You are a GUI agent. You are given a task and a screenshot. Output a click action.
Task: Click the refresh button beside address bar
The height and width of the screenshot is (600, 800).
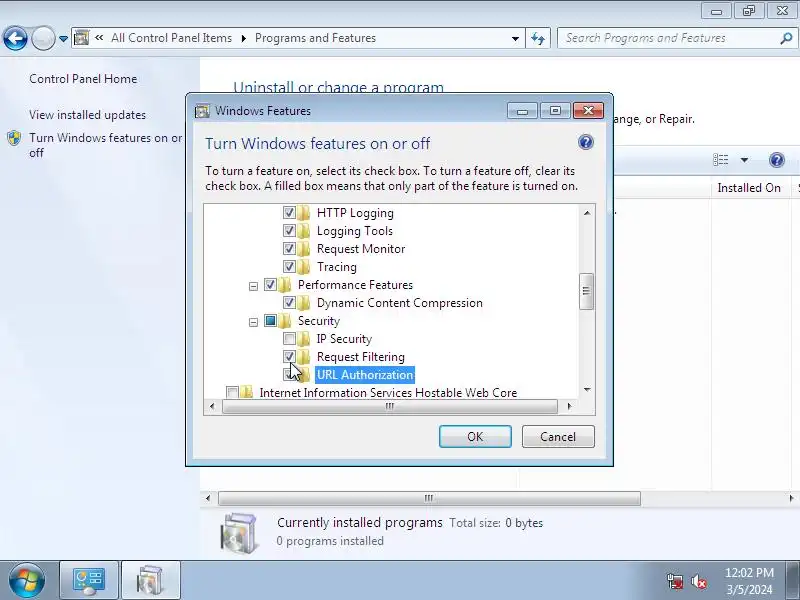coord(538,38)
